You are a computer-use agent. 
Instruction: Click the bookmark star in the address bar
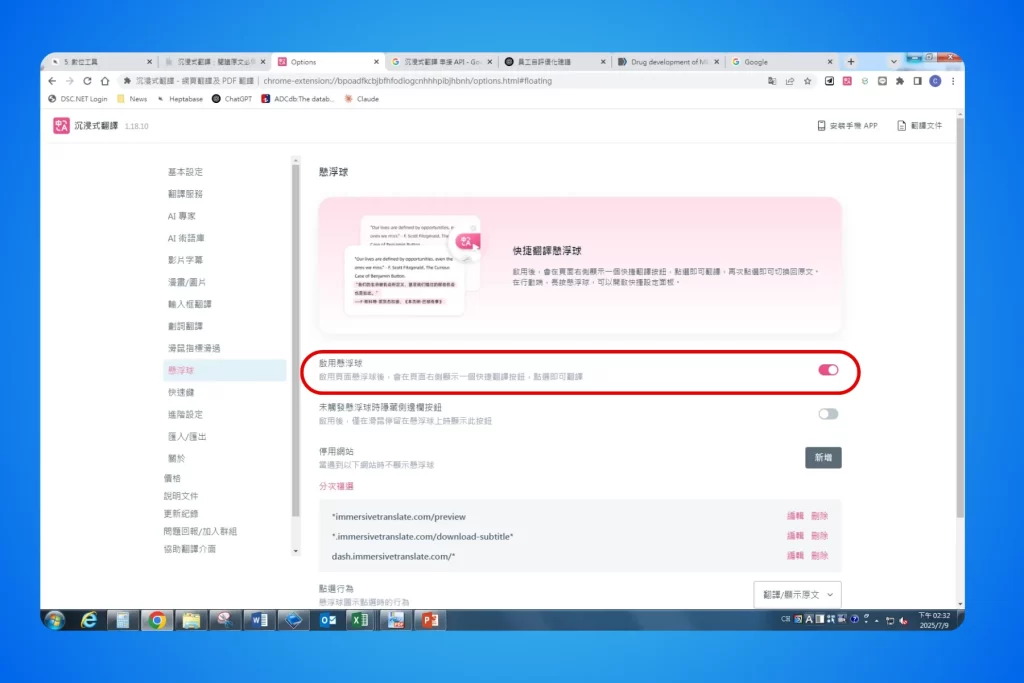click(x=808, y=80)
